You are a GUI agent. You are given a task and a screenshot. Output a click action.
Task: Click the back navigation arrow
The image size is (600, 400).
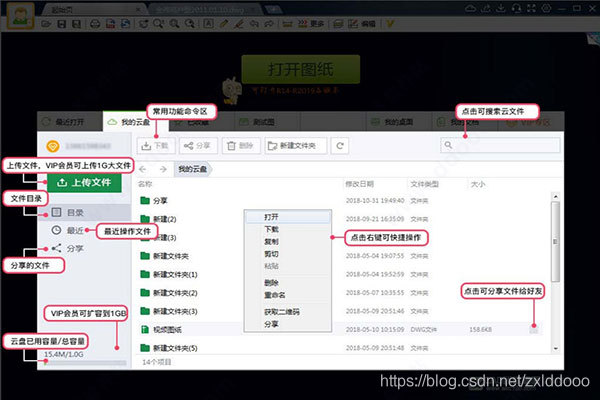click(x=143, y=169)
